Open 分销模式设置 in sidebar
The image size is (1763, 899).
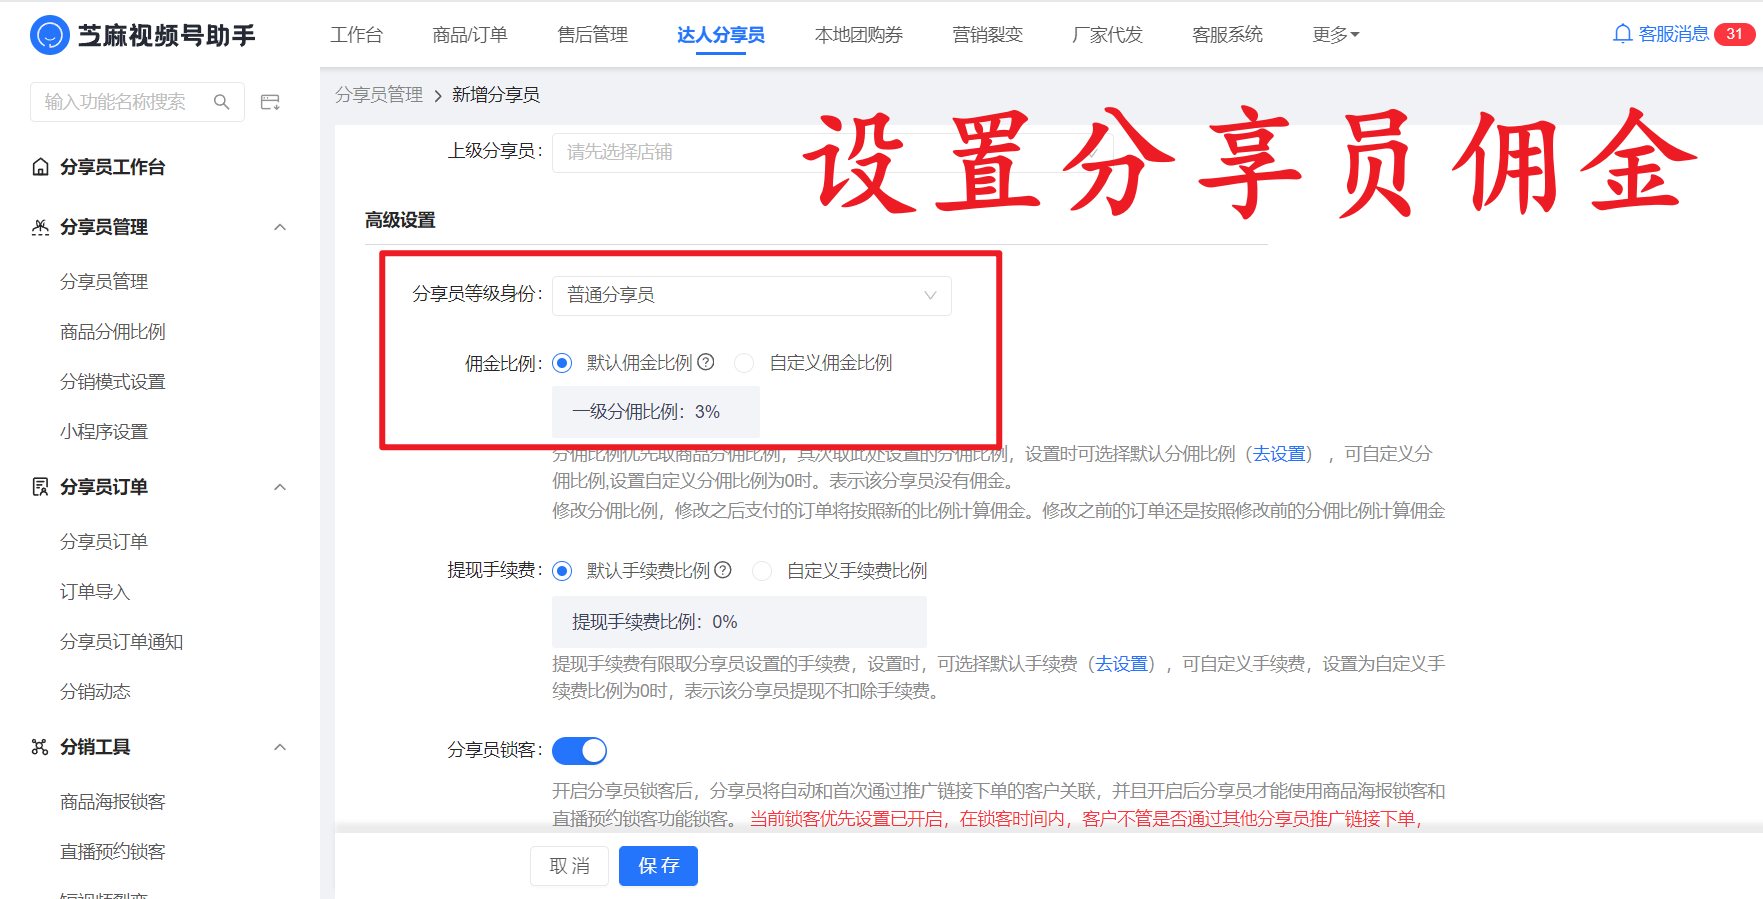coord(113,382)
